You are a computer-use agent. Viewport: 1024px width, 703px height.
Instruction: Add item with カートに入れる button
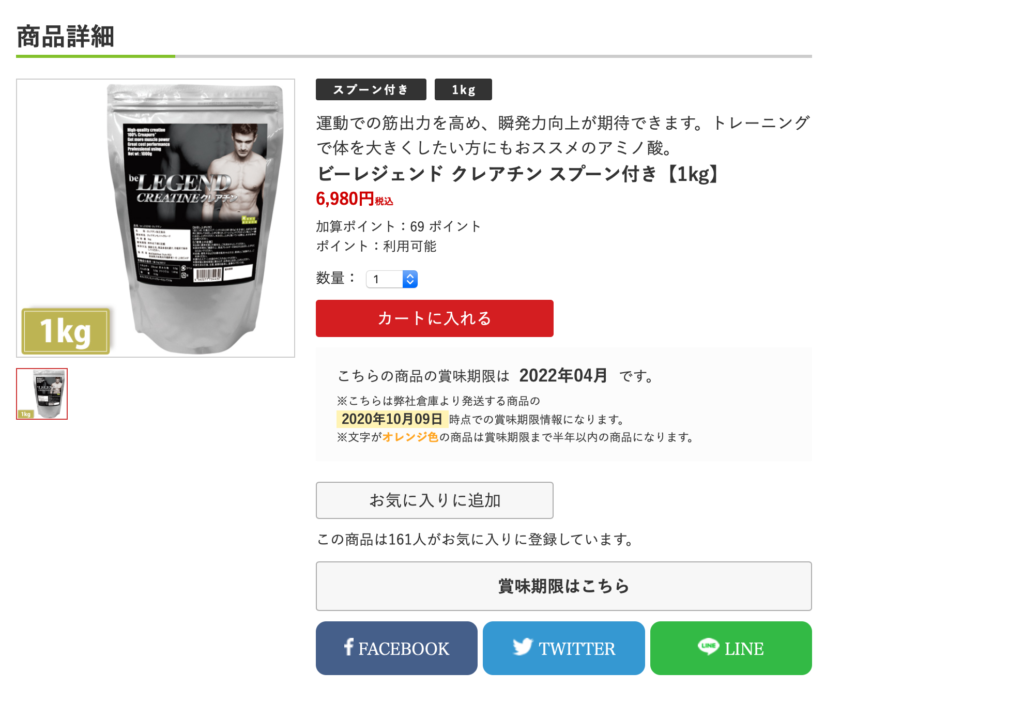pyautogui.click(x=434, y=318)
